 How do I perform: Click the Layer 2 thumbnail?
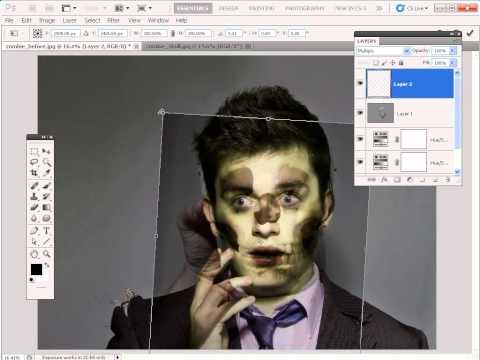378,83
